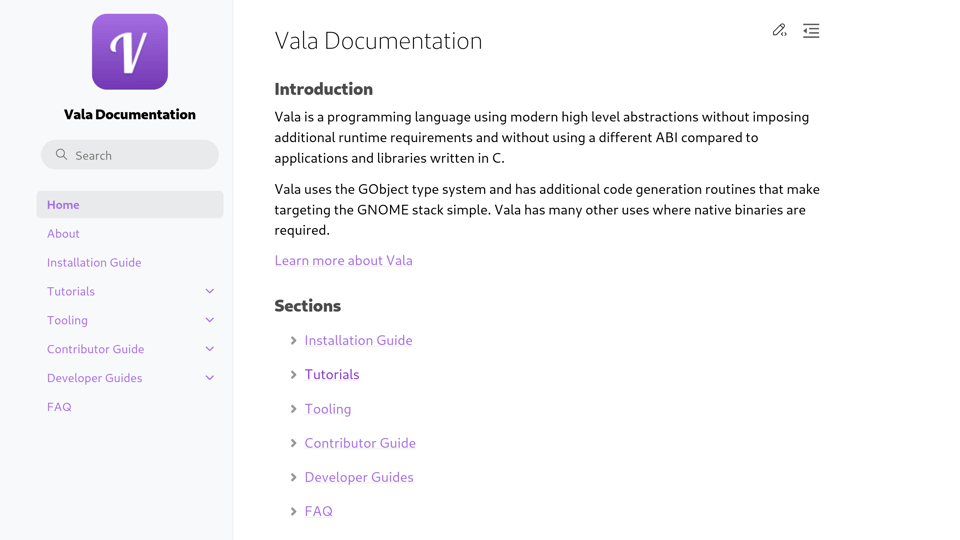Expand the Contributor Guide sidebar chevron
Screen dimensions: 960x540
click(210, 349)
